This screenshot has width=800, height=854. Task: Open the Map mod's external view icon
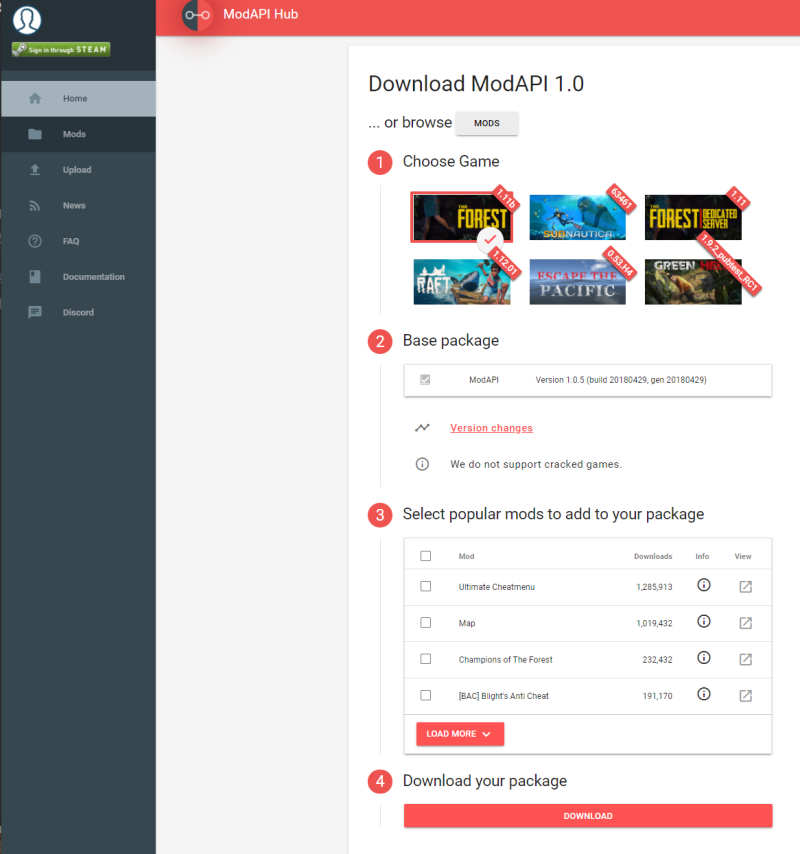(x=744, y=622)
